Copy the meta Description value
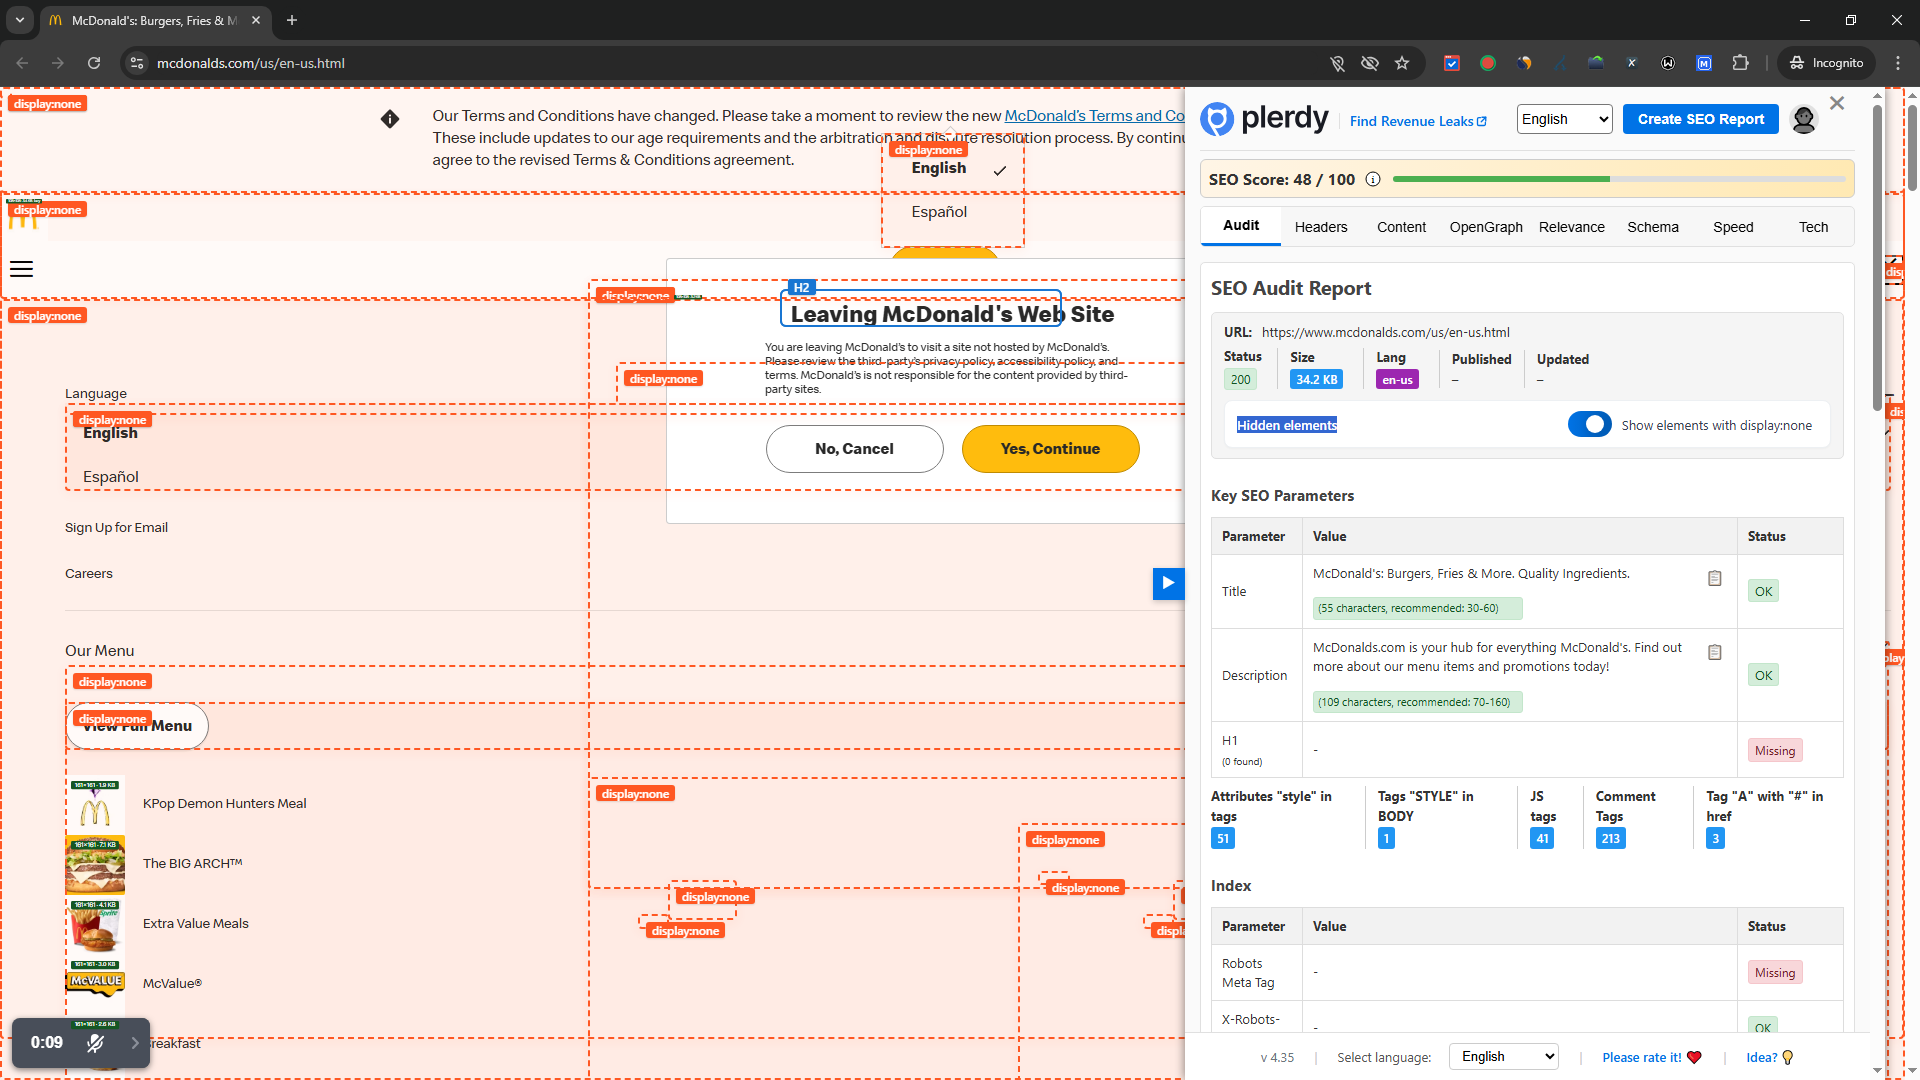This screenshot has width=1920, height=1080. (x=1714, y=653)
